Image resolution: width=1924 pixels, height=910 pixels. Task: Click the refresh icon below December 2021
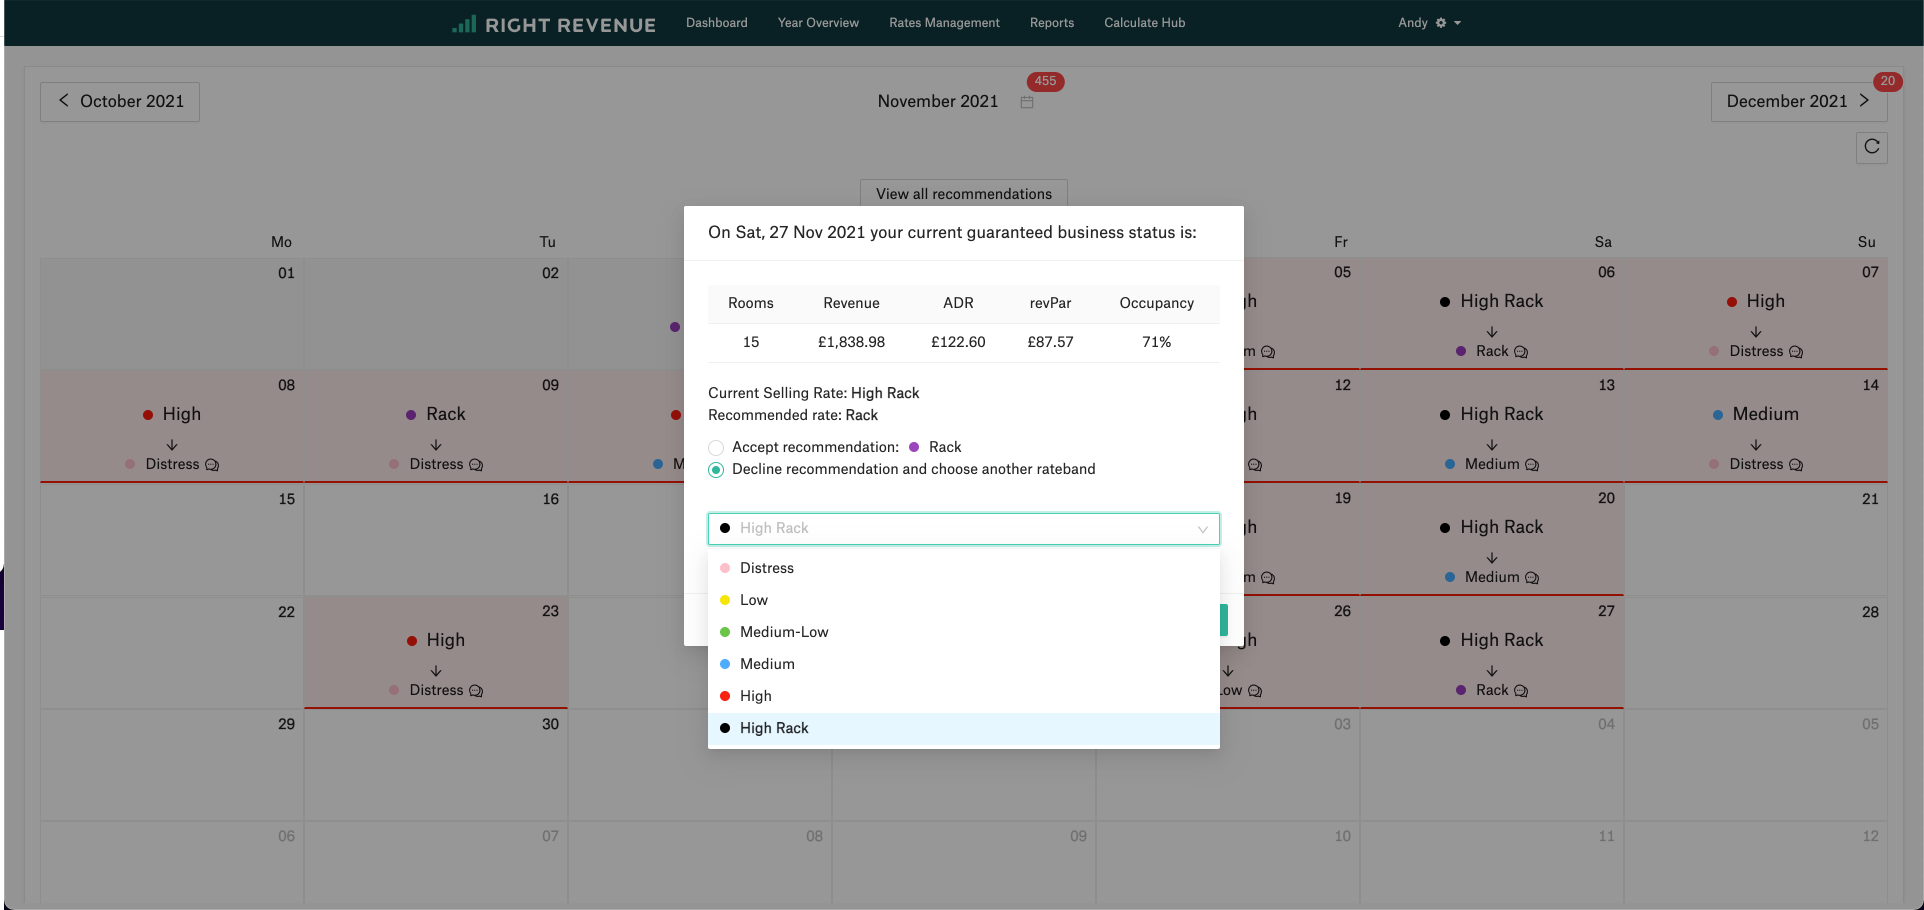[x=1872, y=147]
